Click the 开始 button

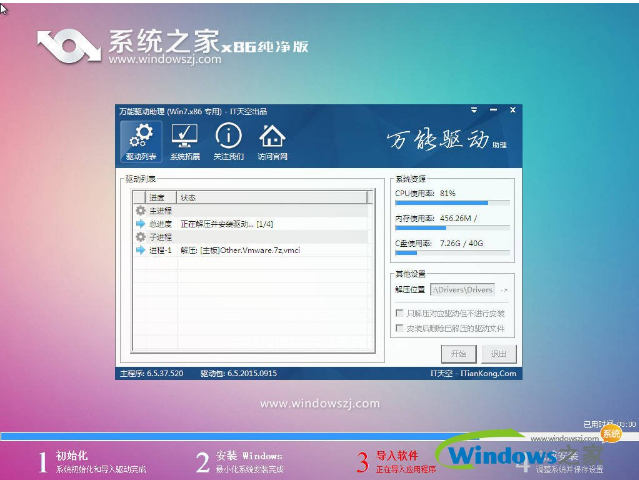[x=458, y=354]
